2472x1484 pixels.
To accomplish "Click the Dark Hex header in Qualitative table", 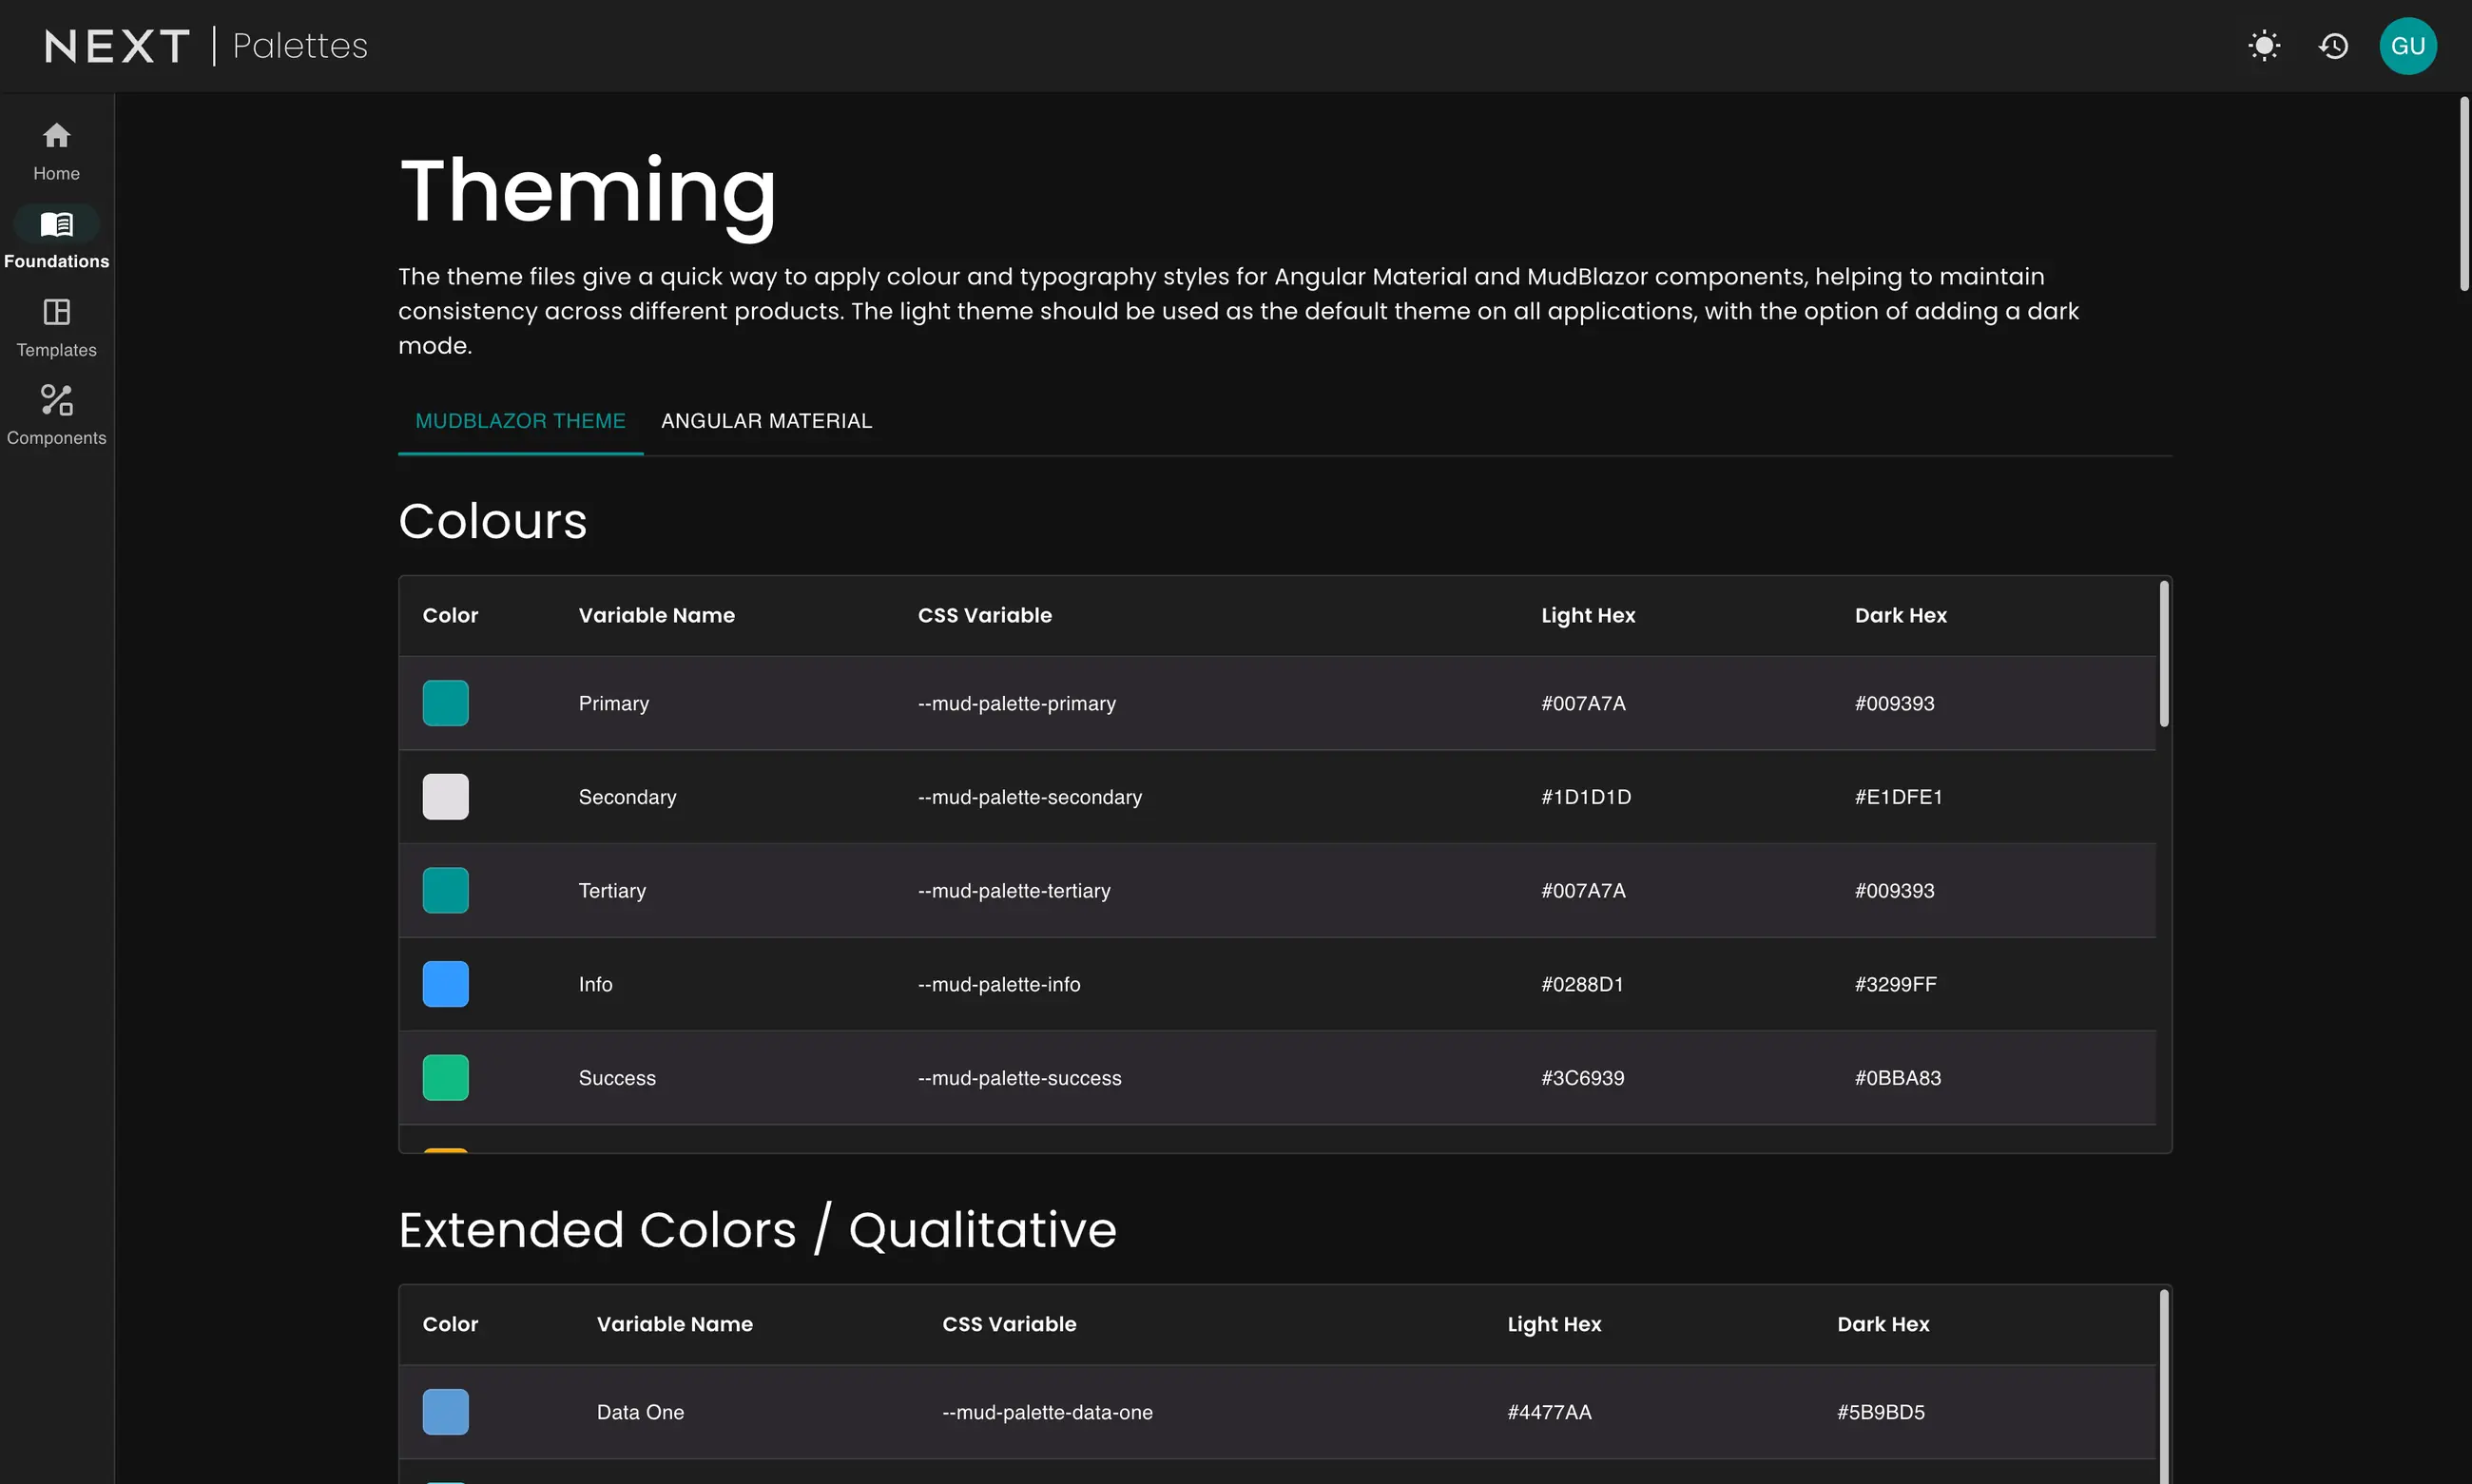I will pos(1883,1325).
